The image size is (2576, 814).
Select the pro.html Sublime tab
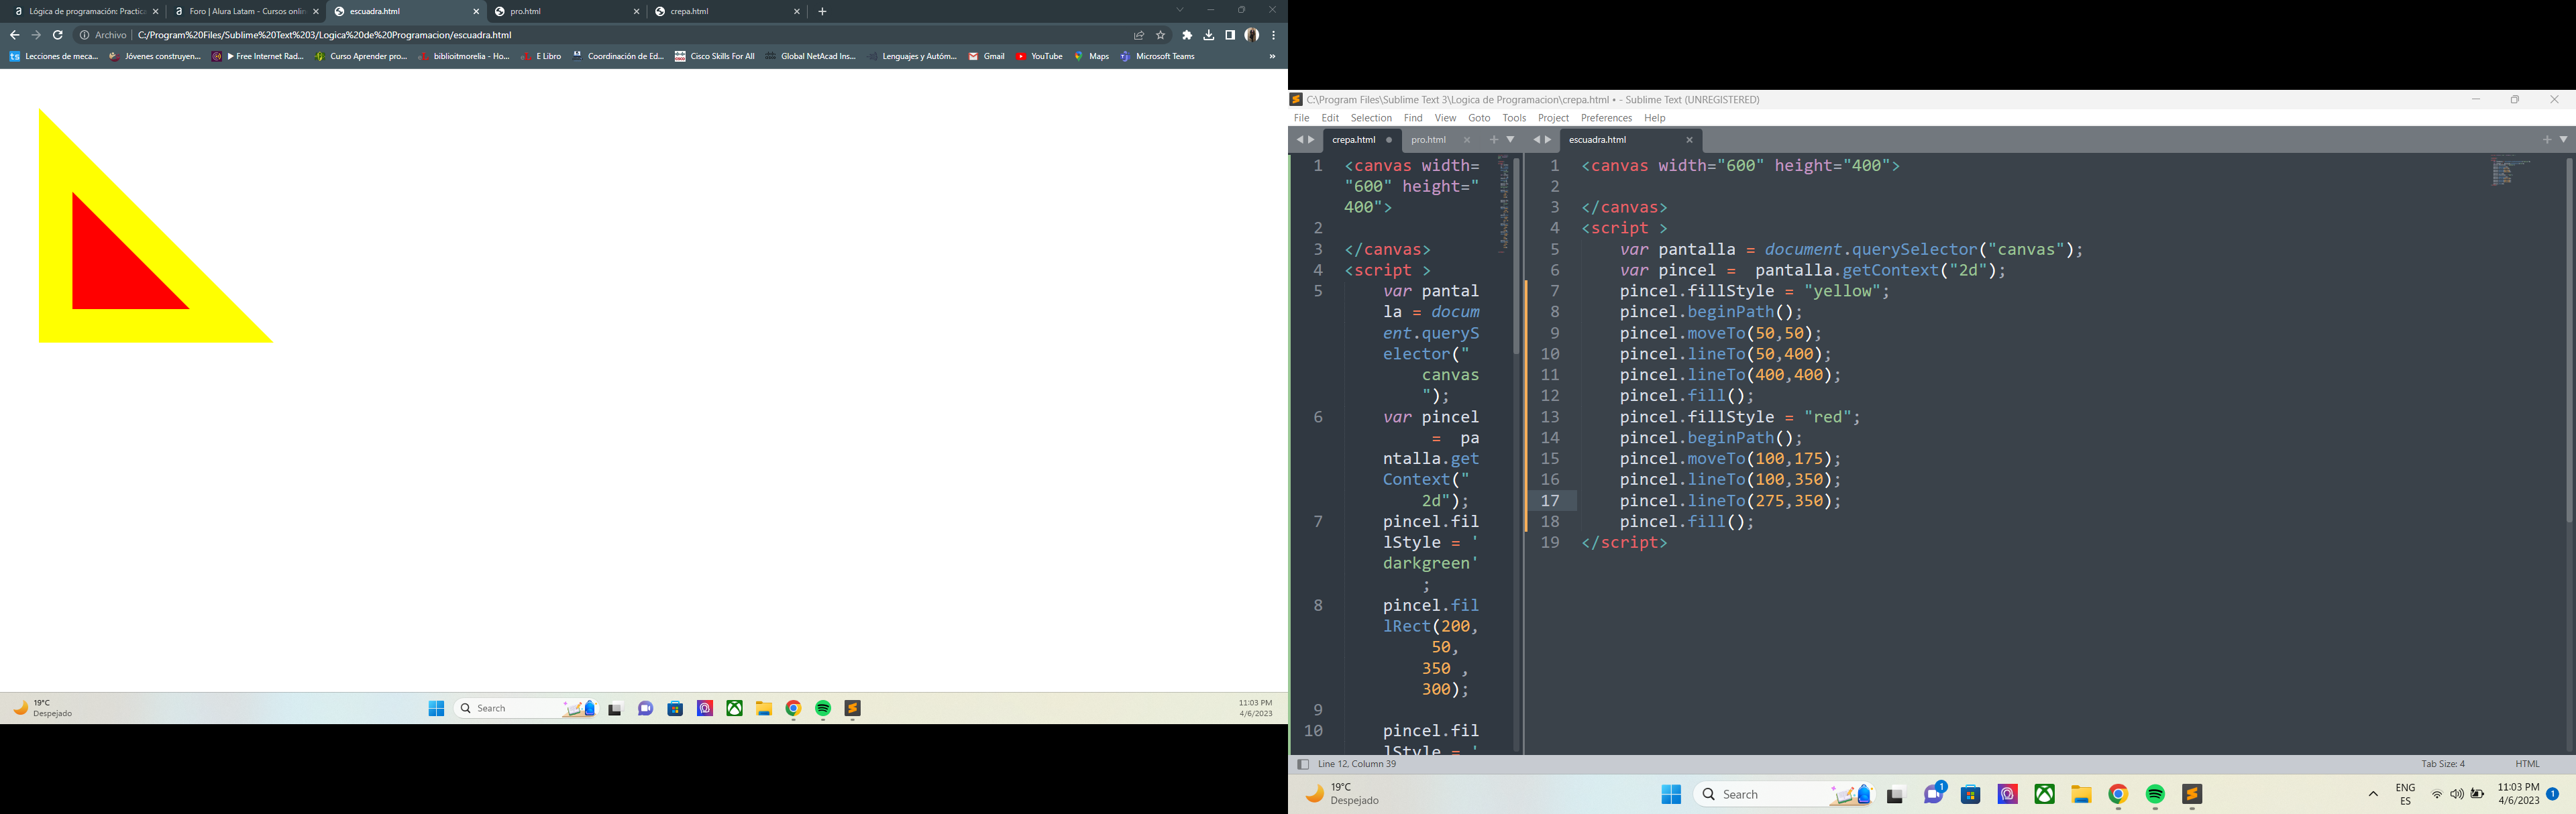1439,140
